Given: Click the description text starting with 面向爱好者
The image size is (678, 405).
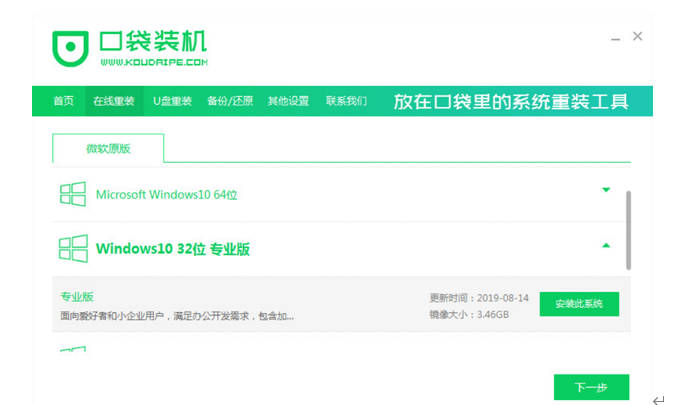Looking at the screenshot, I should point(177,316).
